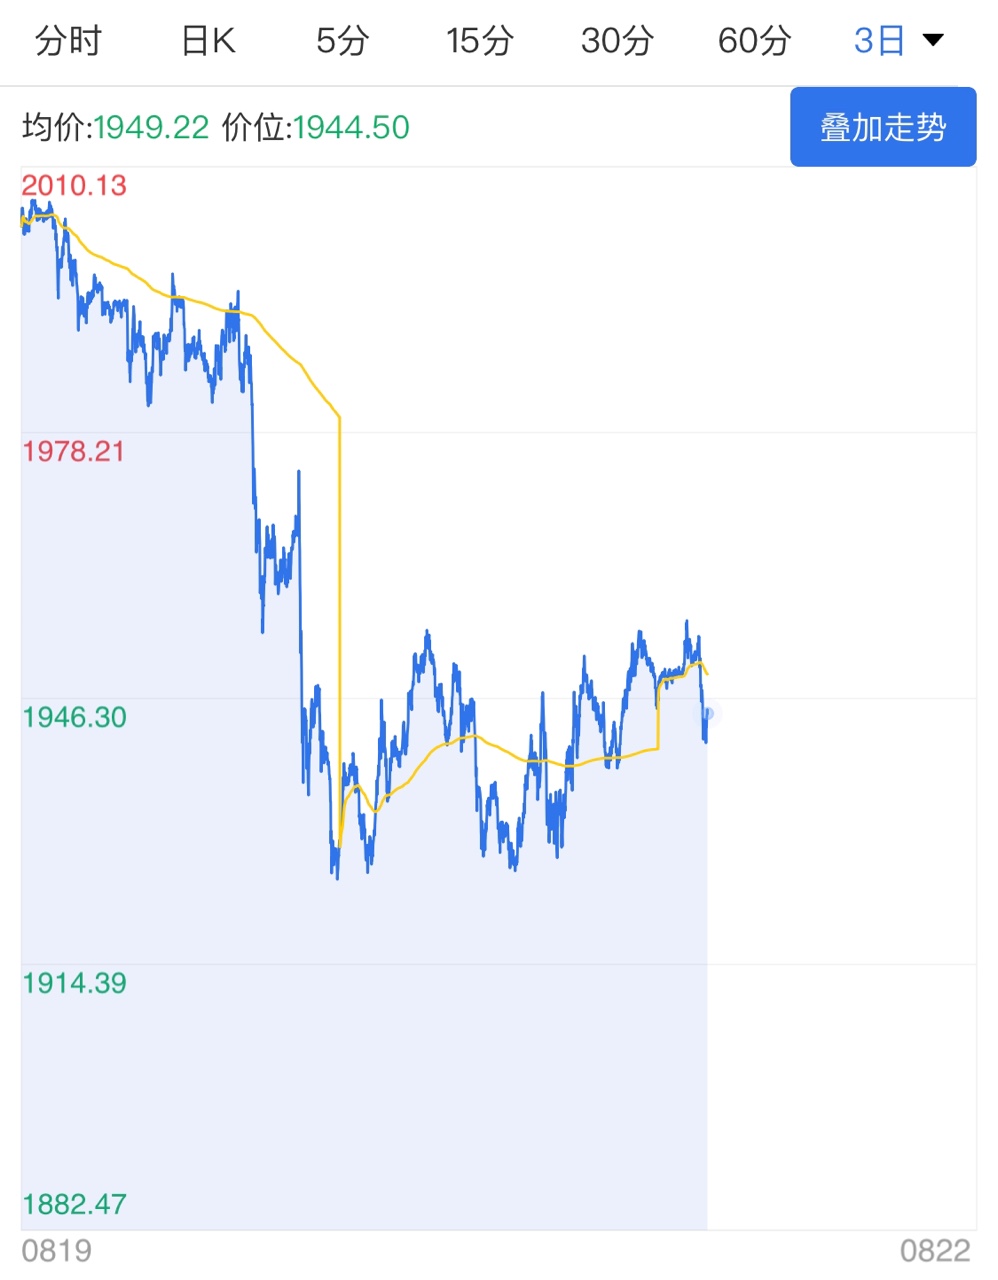Tap the 价位 value 1944.50
998x1280 pixels.
point(351,127)
